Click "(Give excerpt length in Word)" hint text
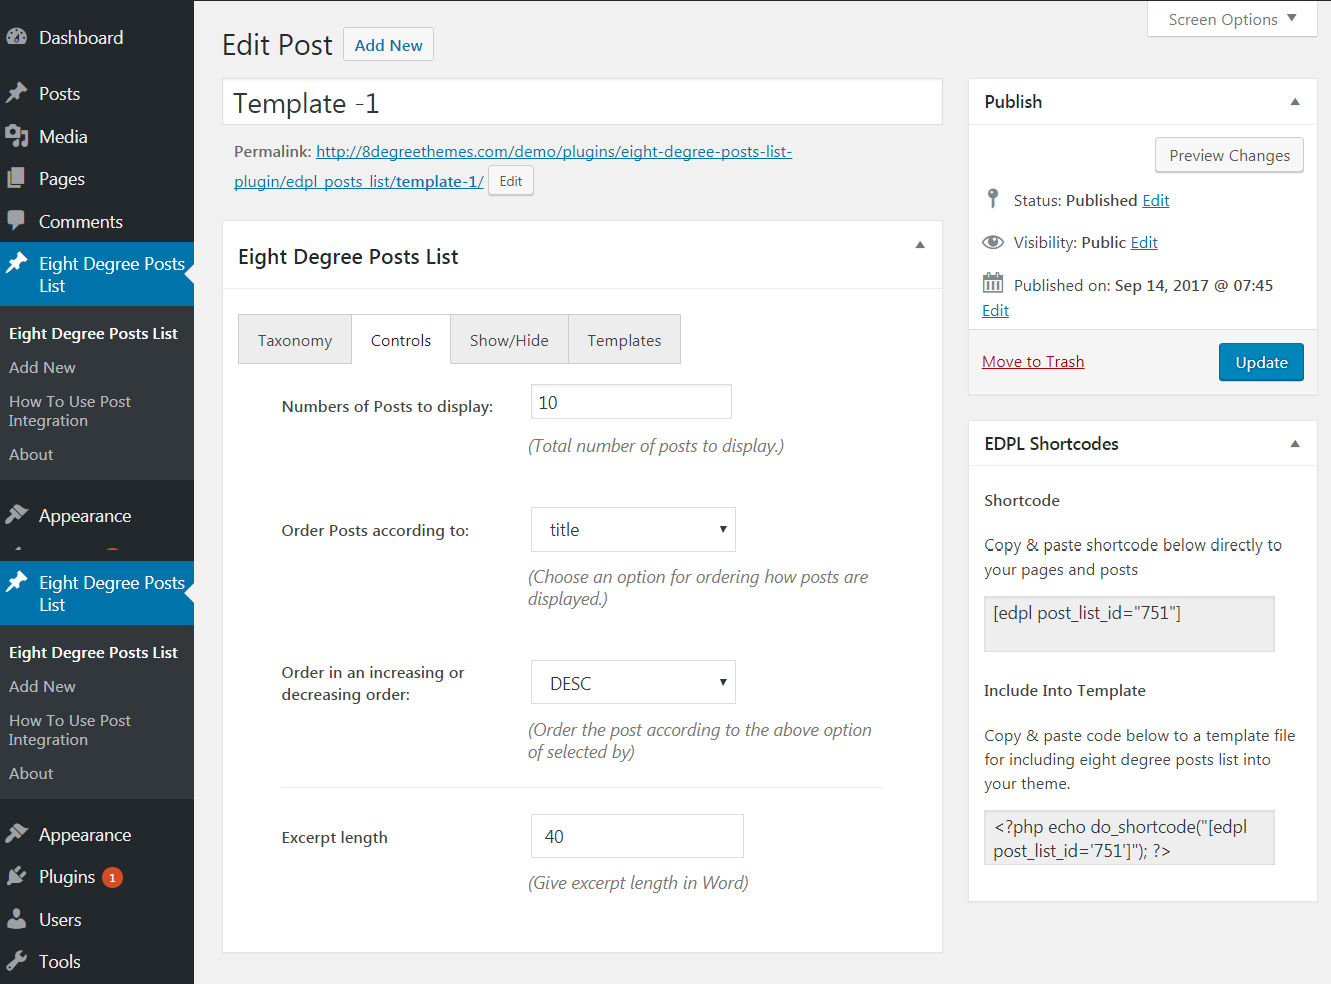Screen dimensions: 1331x984 638,882
